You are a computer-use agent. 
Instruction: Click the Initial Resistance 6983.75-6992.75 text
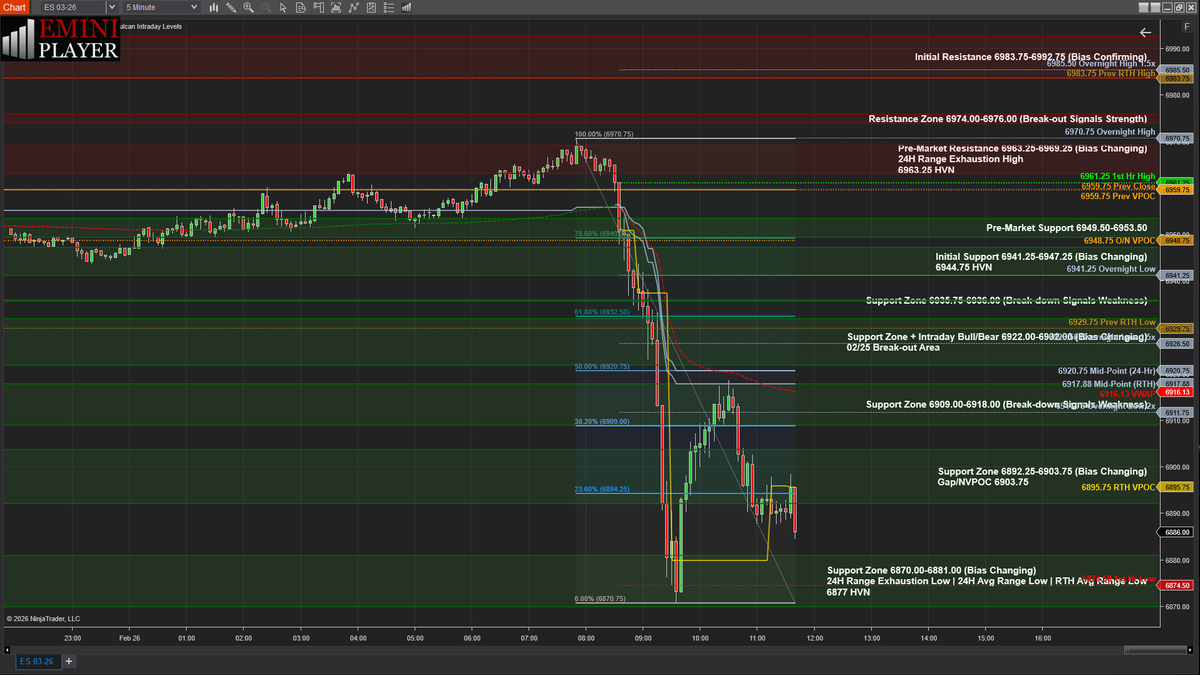pos(1031,57)
